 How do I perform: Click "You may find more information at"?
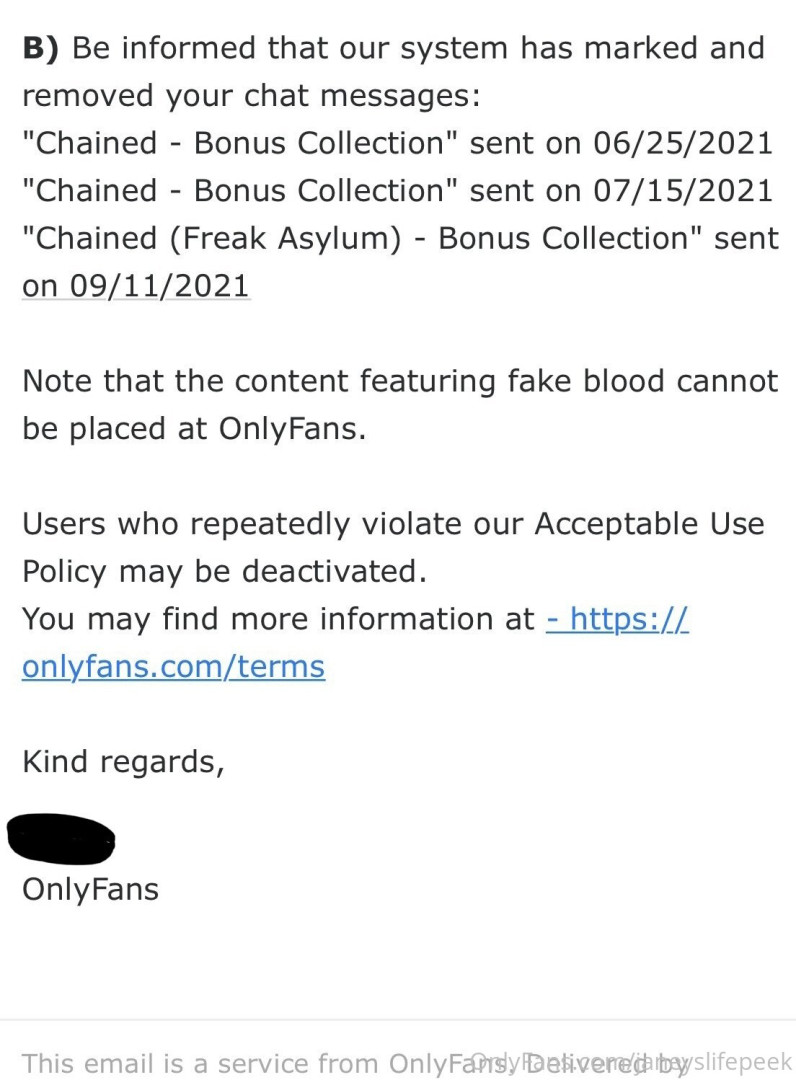pos(279,619)
